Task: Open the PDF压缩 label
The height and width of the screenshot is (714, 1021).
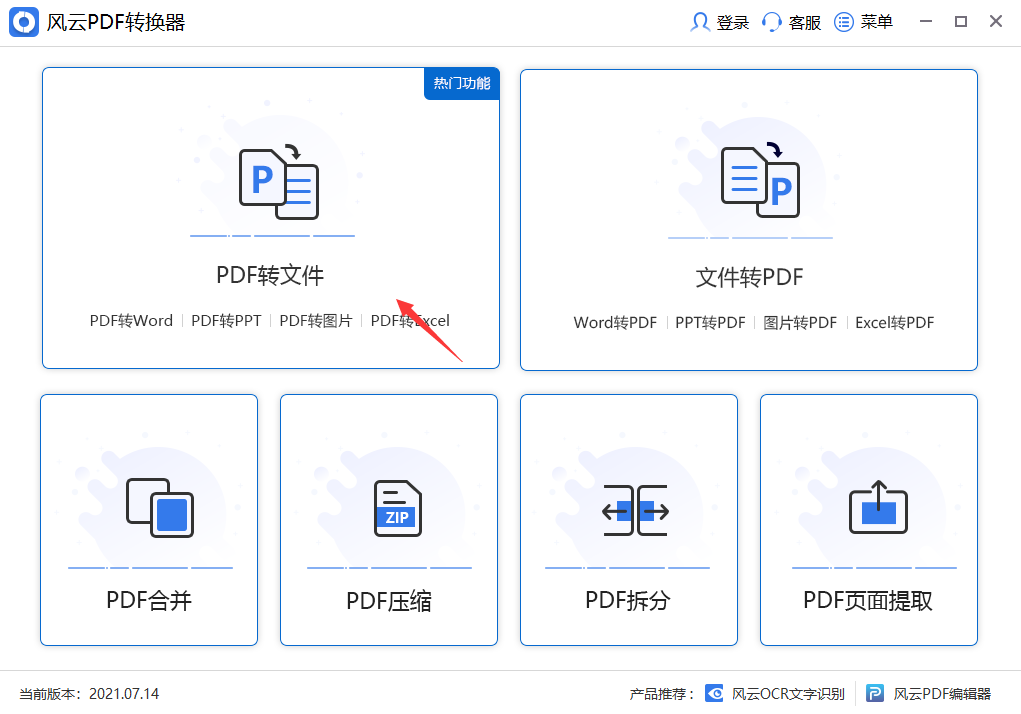Action: pyautogui.click(x=389, y=601)
